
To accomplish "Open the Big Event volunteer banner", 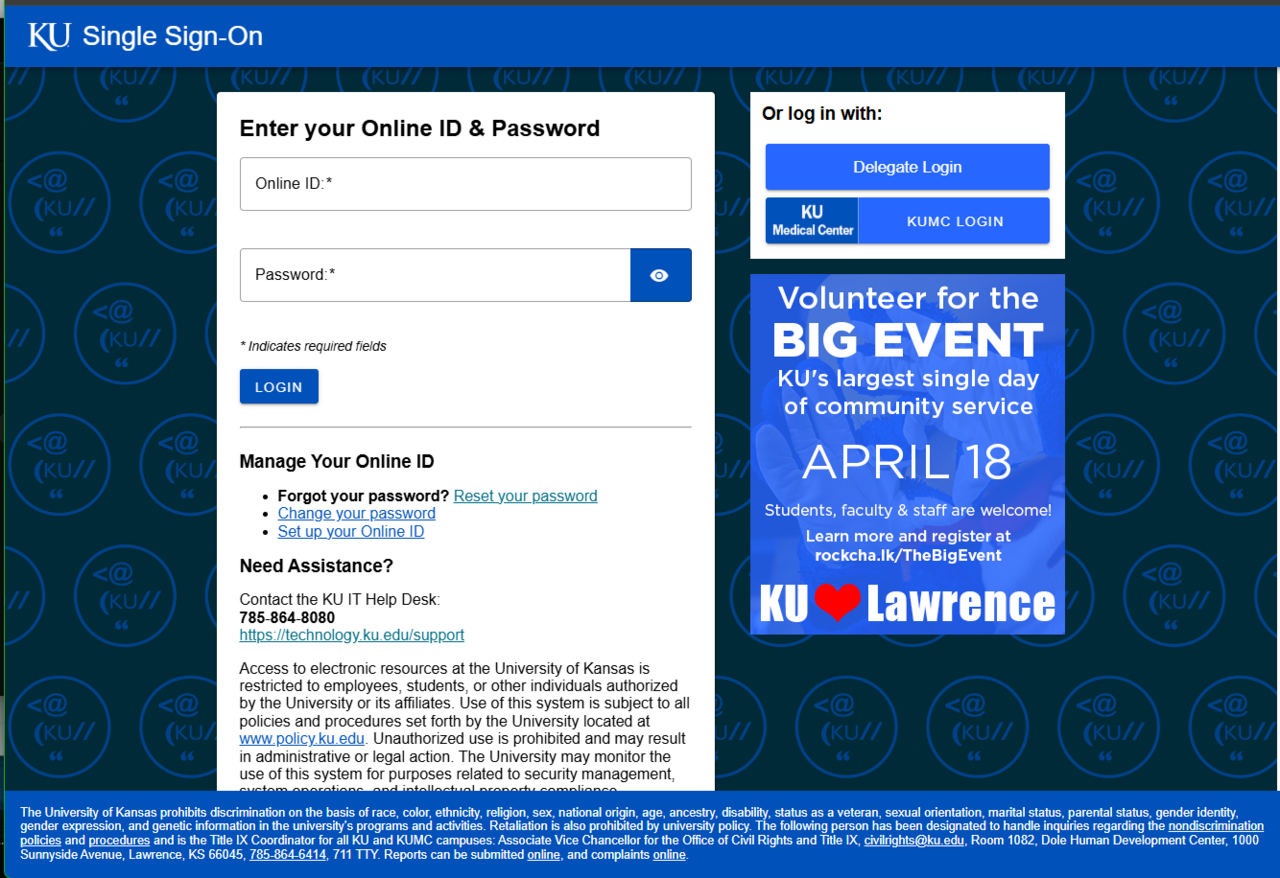I will point(907,454).
